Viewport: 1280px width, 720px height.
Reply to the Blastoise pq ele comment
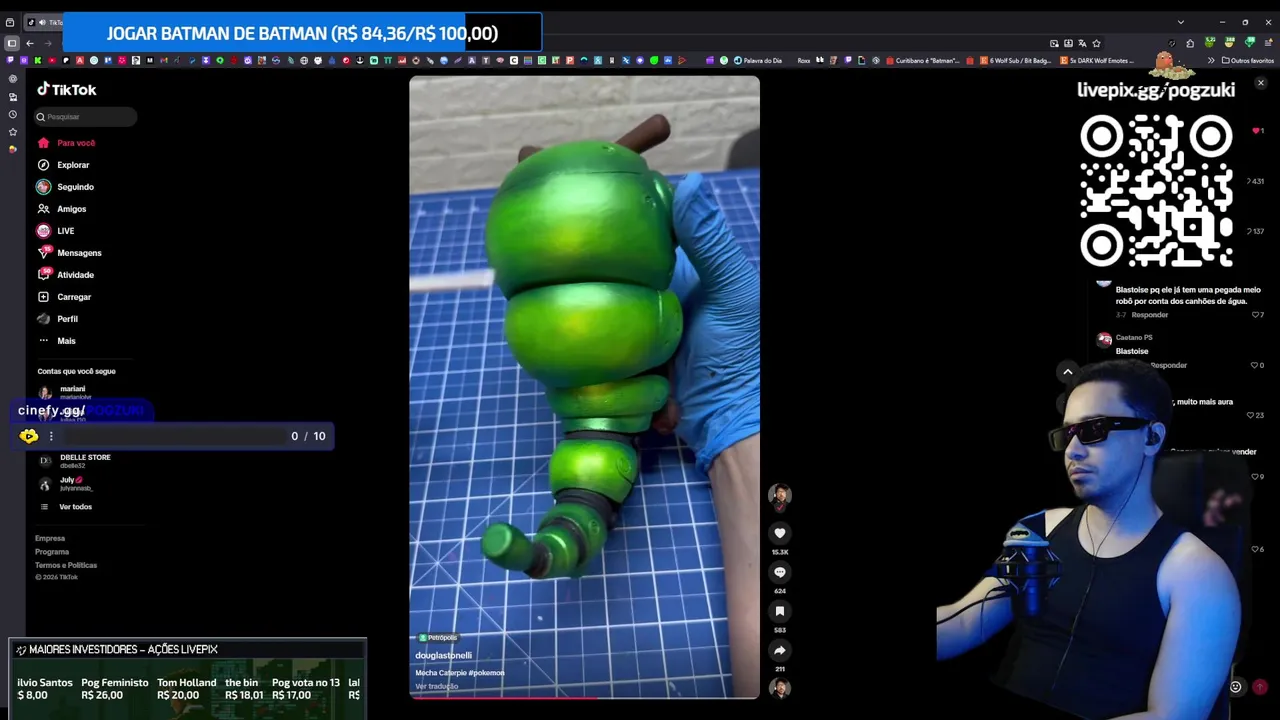coord(1149,315)
